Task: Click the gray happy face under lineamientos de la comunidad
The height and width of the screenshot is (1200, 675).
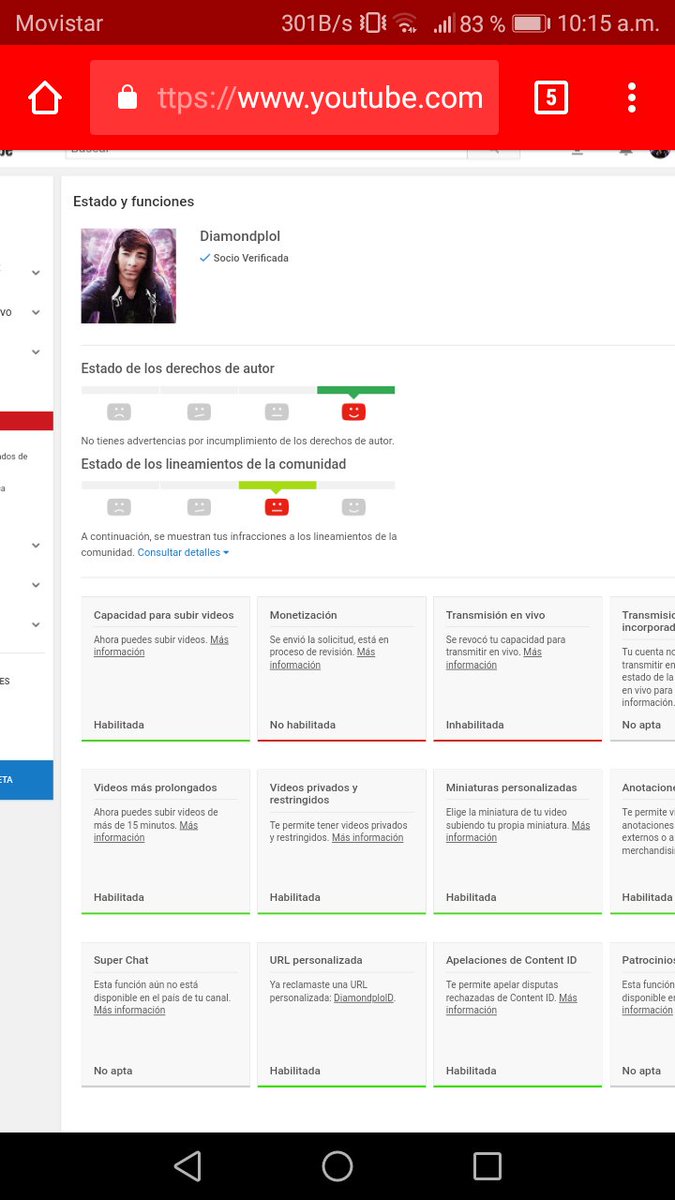Action: coord(353,506)
